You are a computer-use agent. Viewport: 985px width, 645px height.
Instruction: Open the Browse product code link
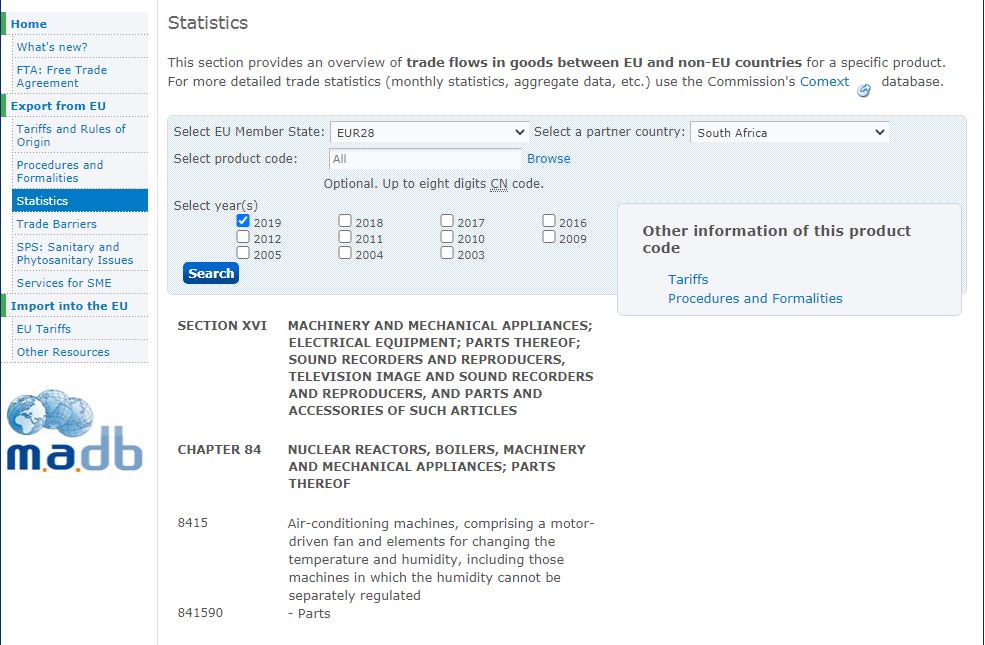(x=548, y=159)
